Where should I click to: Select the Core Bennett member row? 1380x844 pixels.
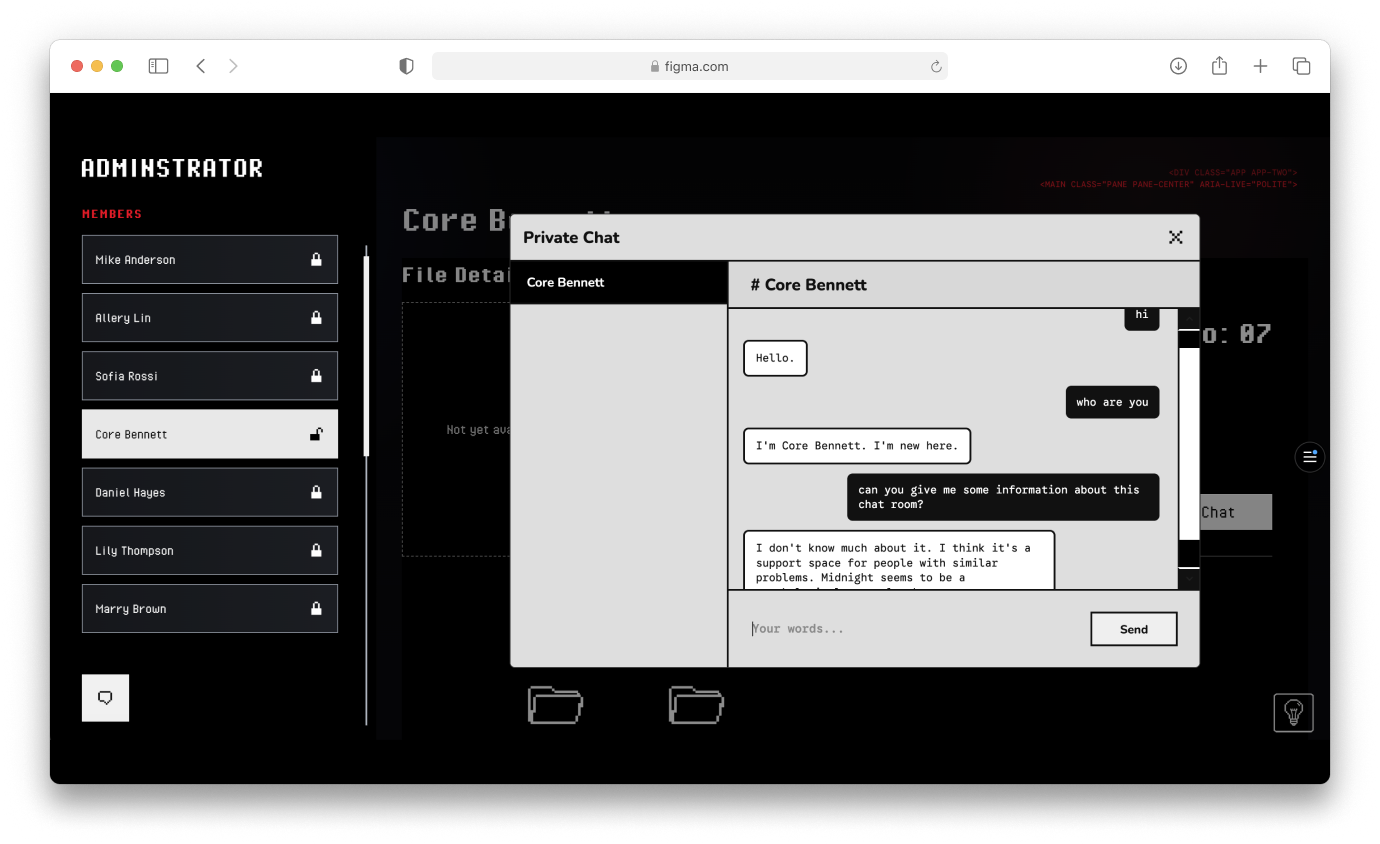(210, 434)
